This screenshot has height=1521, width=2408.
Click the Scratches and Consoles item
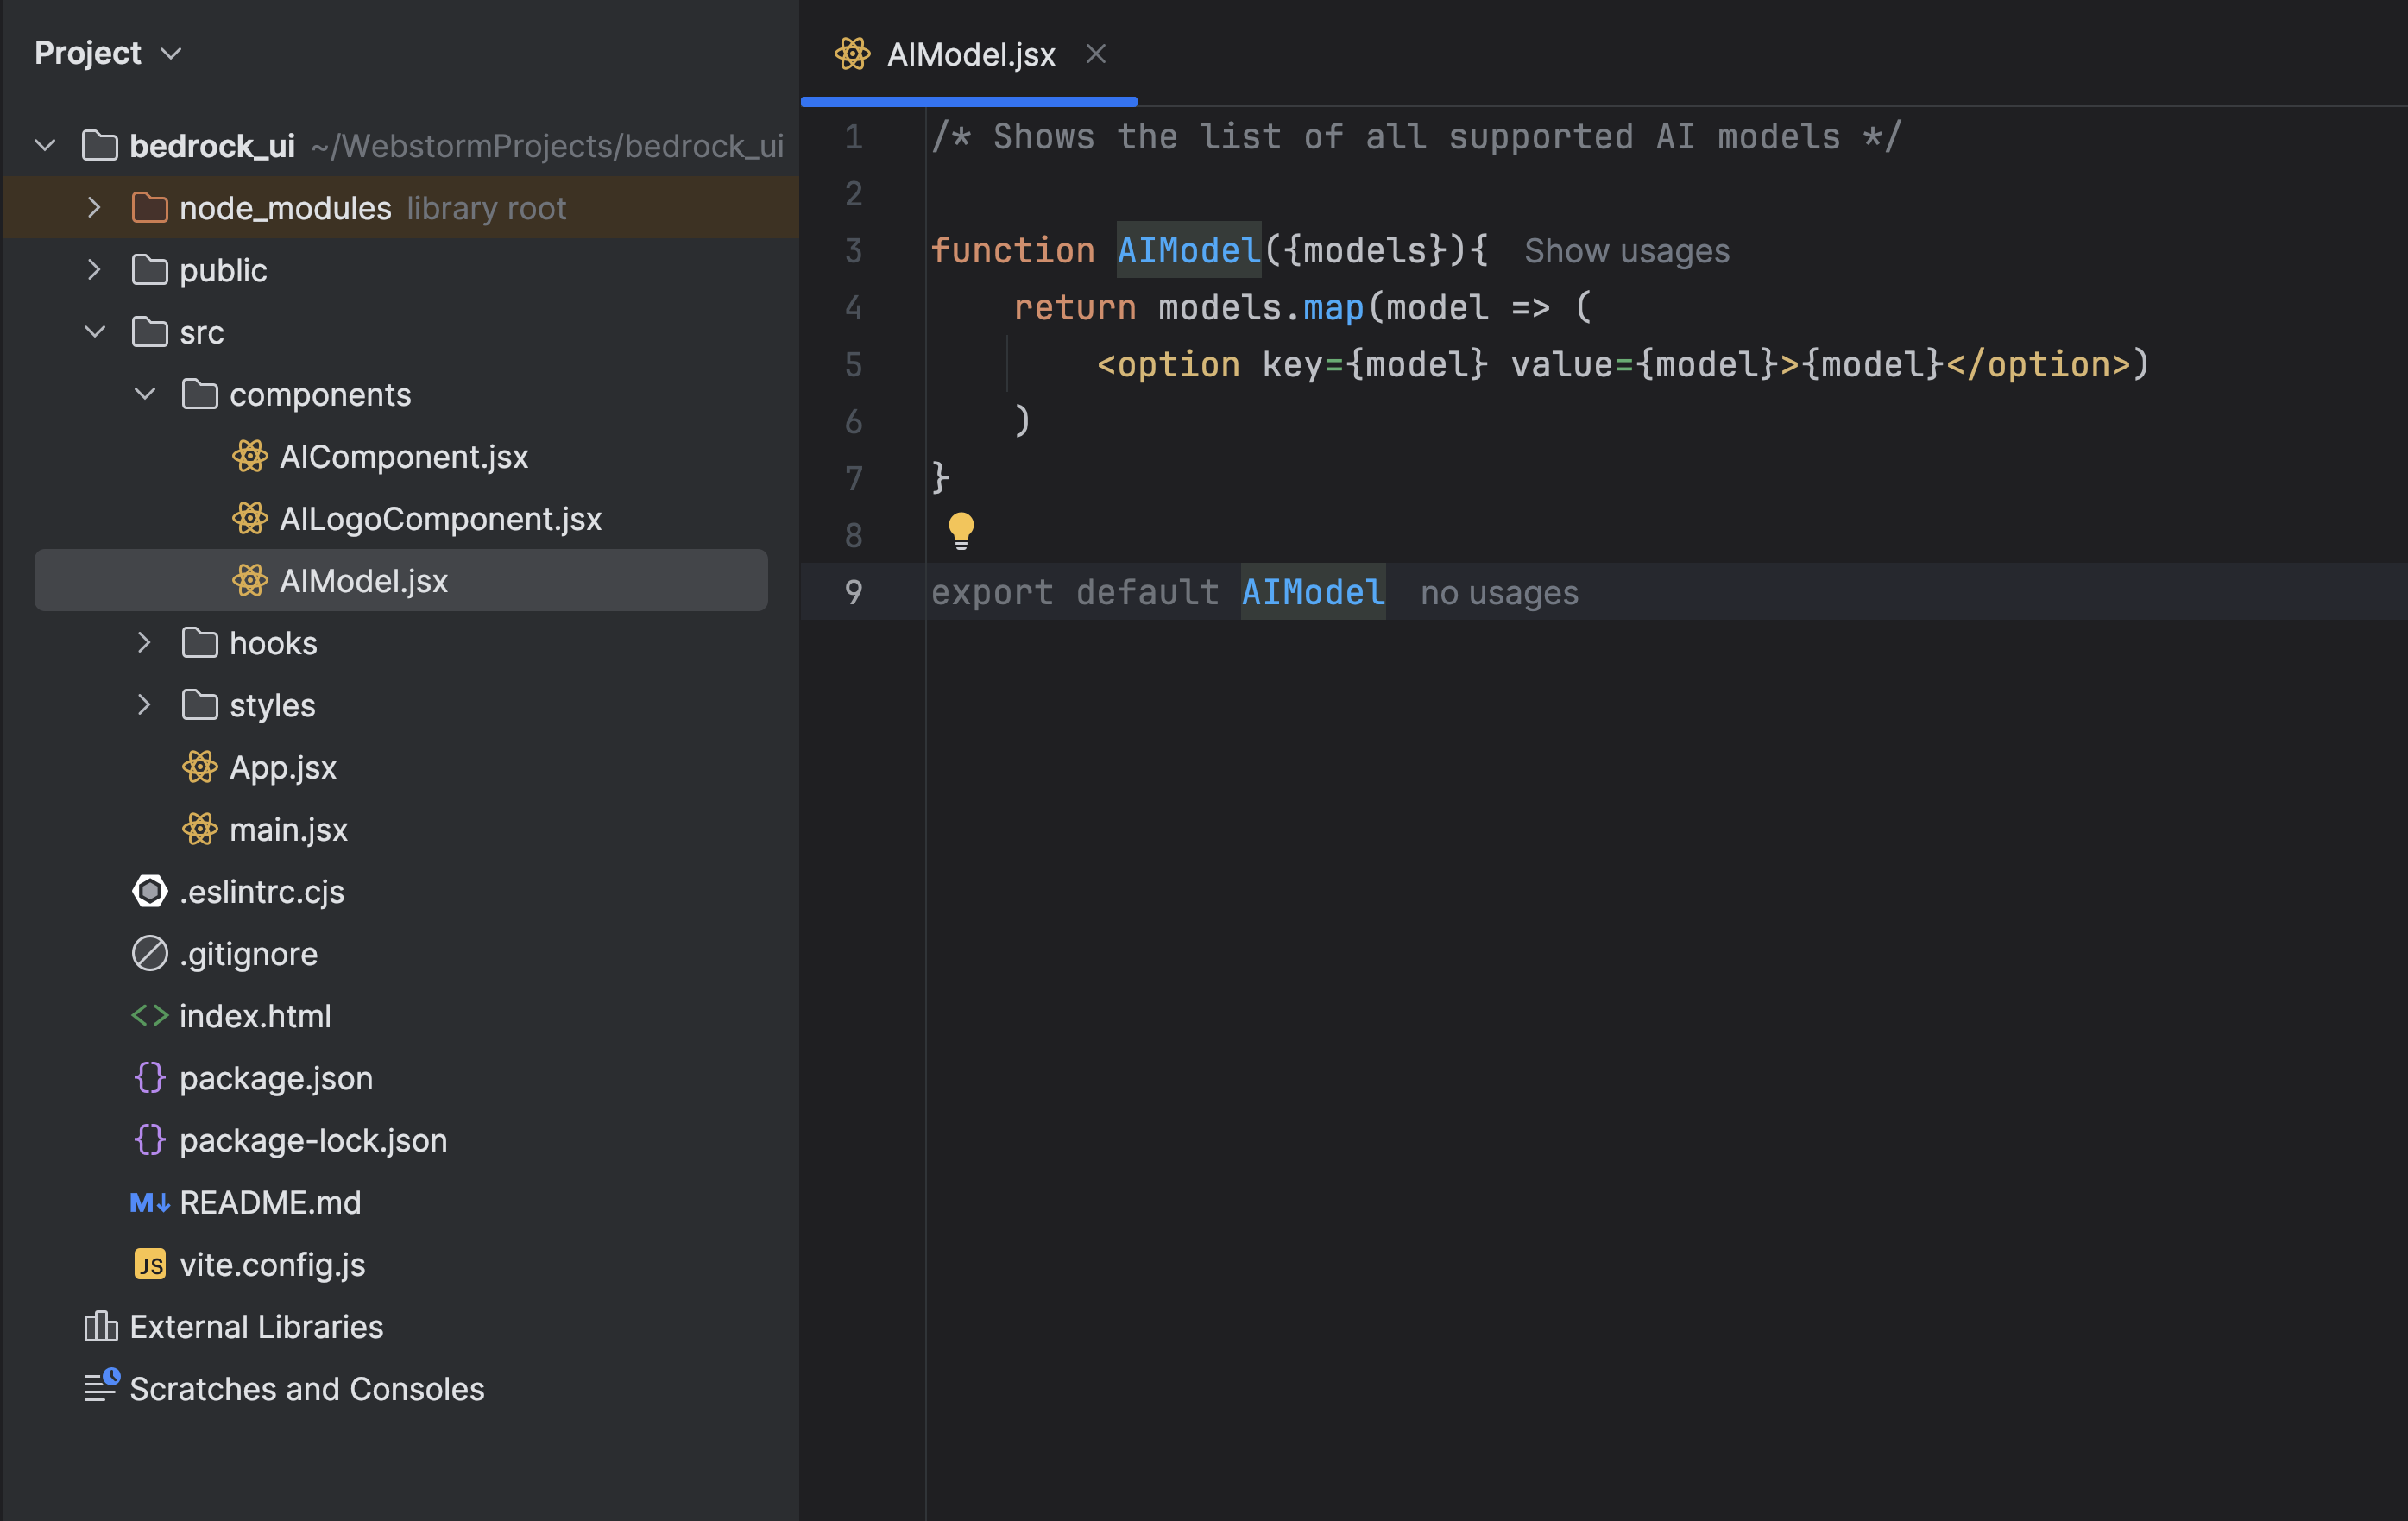[x=306, y=1386]
